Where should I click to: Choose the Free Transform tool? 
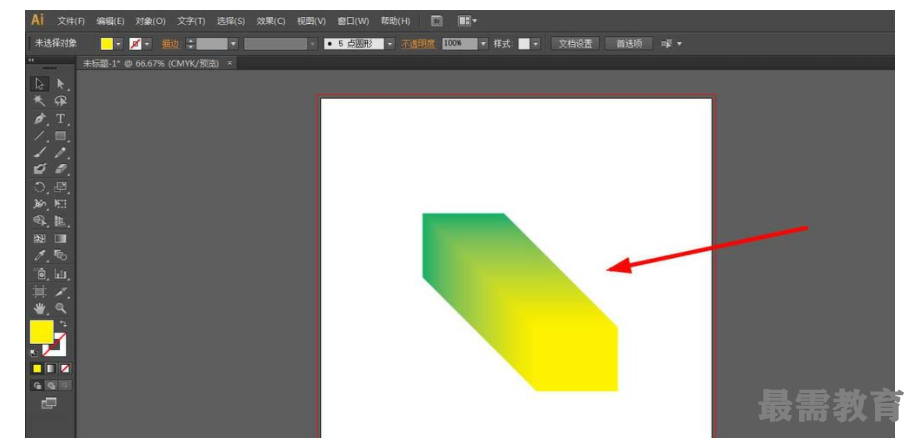tap(61, 204)
